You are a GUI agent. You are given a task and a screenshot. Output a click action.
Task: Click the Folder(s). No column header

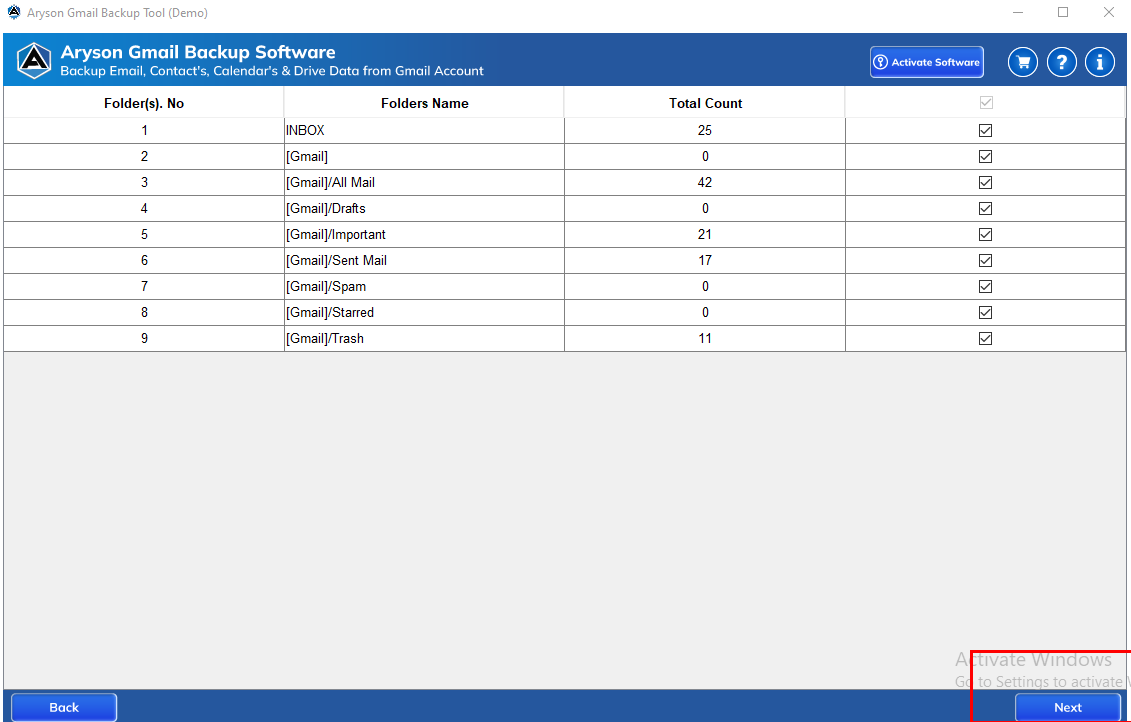pyautogui.click(x=144, y=103)
